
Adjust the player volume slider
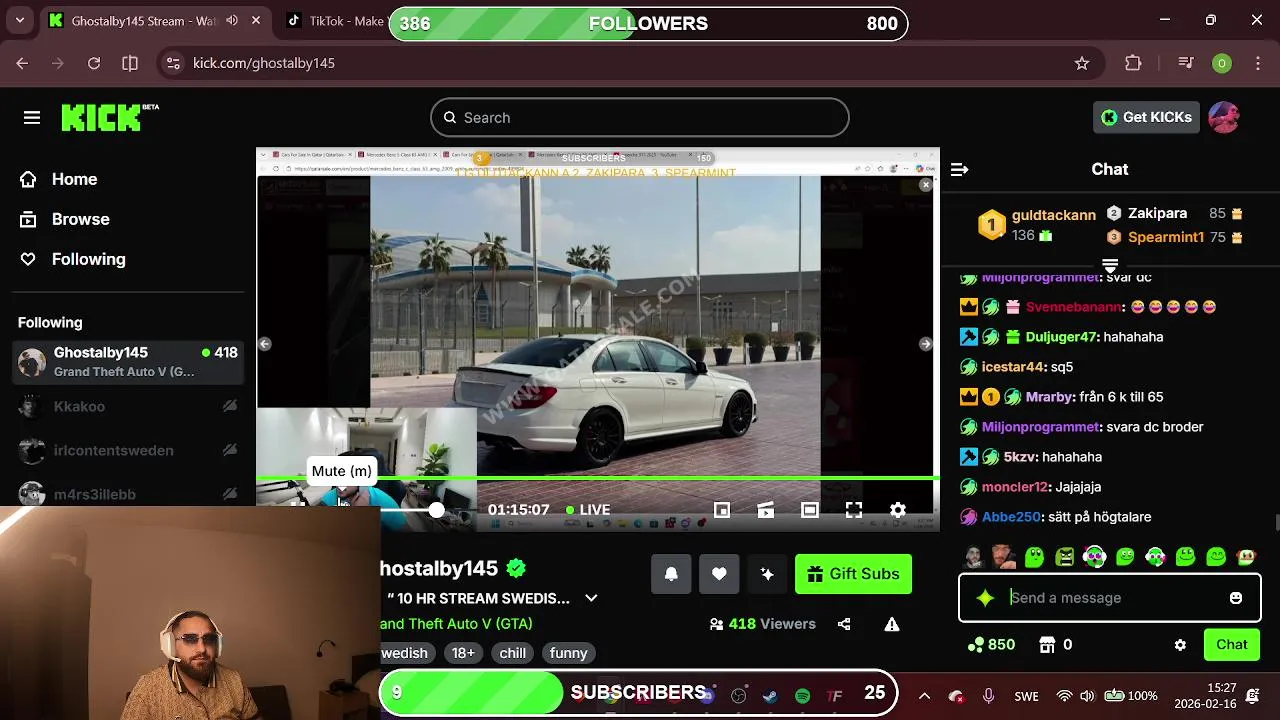(x=408, y=510)
